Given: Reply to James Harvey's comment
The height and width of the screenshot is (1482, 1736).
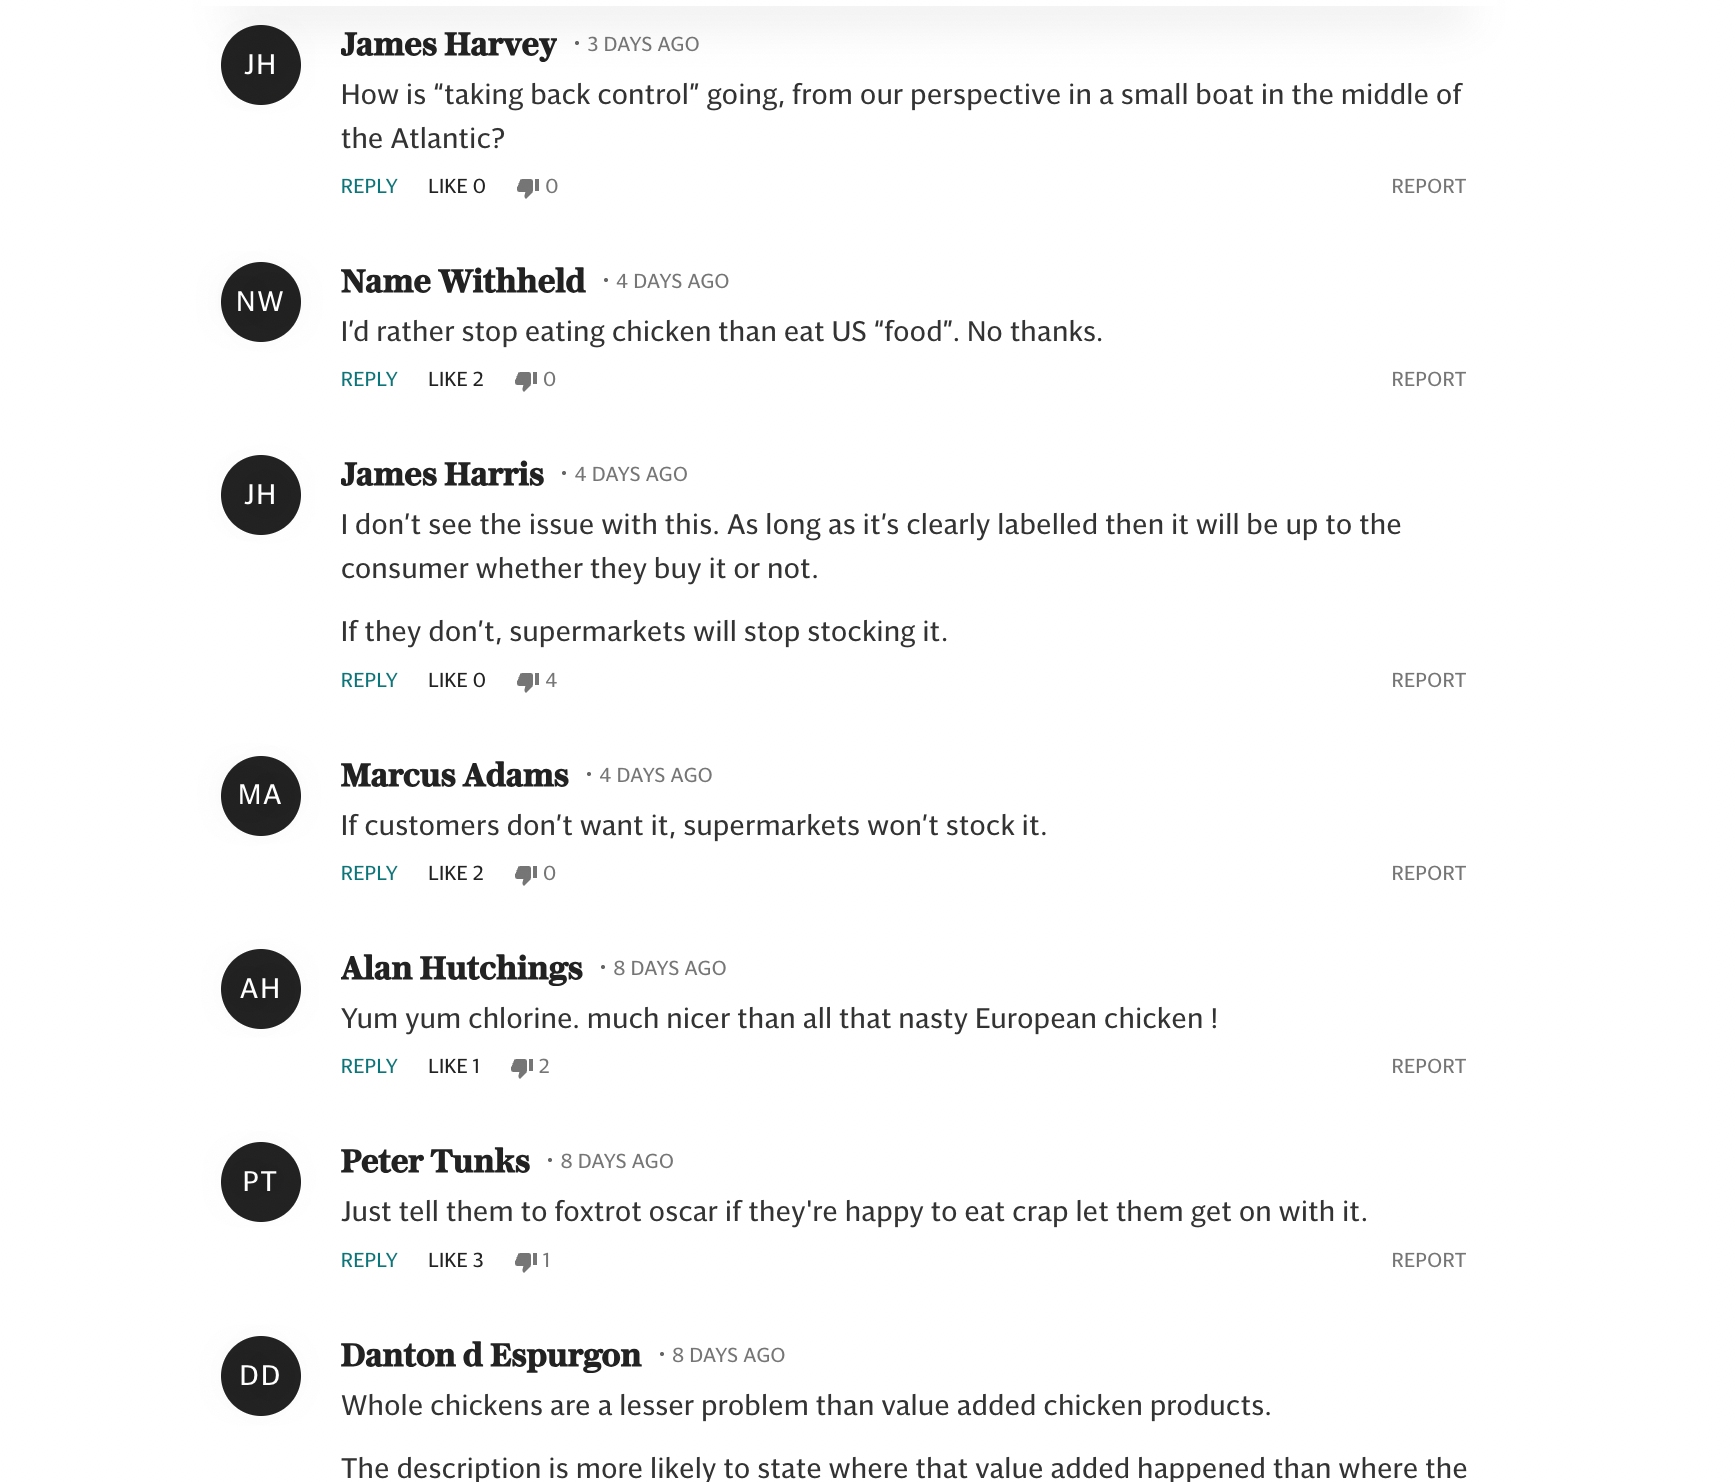Looking at the screenshot, I should pos(369,187).
